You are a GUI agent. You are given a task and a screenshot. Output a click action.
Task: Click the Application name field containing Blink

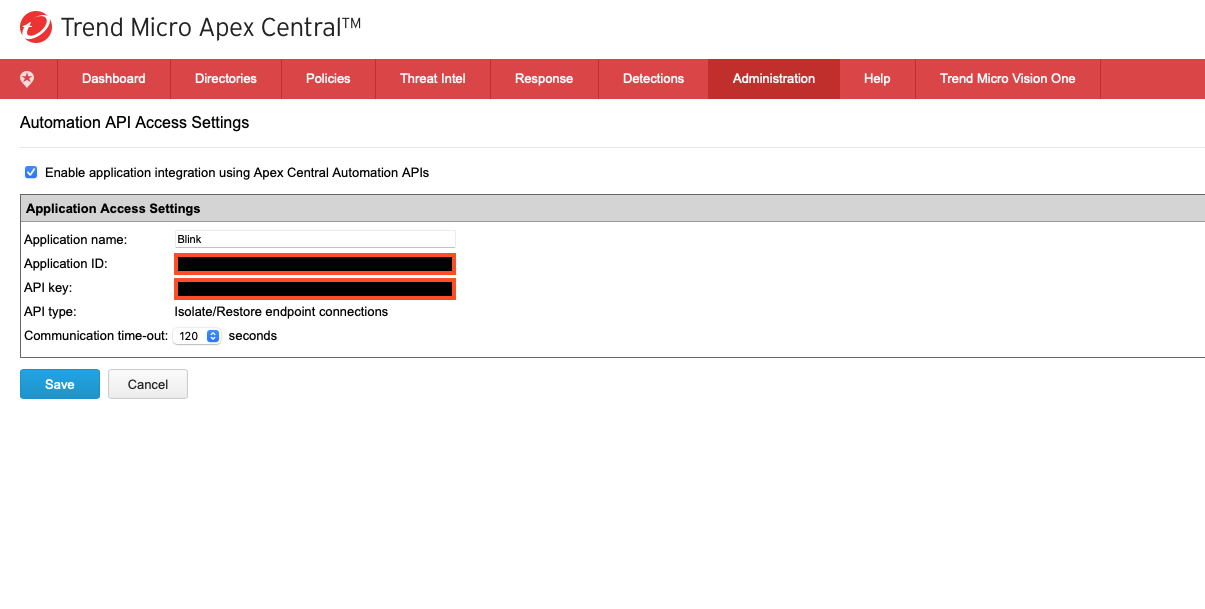(x=315, y=239)
